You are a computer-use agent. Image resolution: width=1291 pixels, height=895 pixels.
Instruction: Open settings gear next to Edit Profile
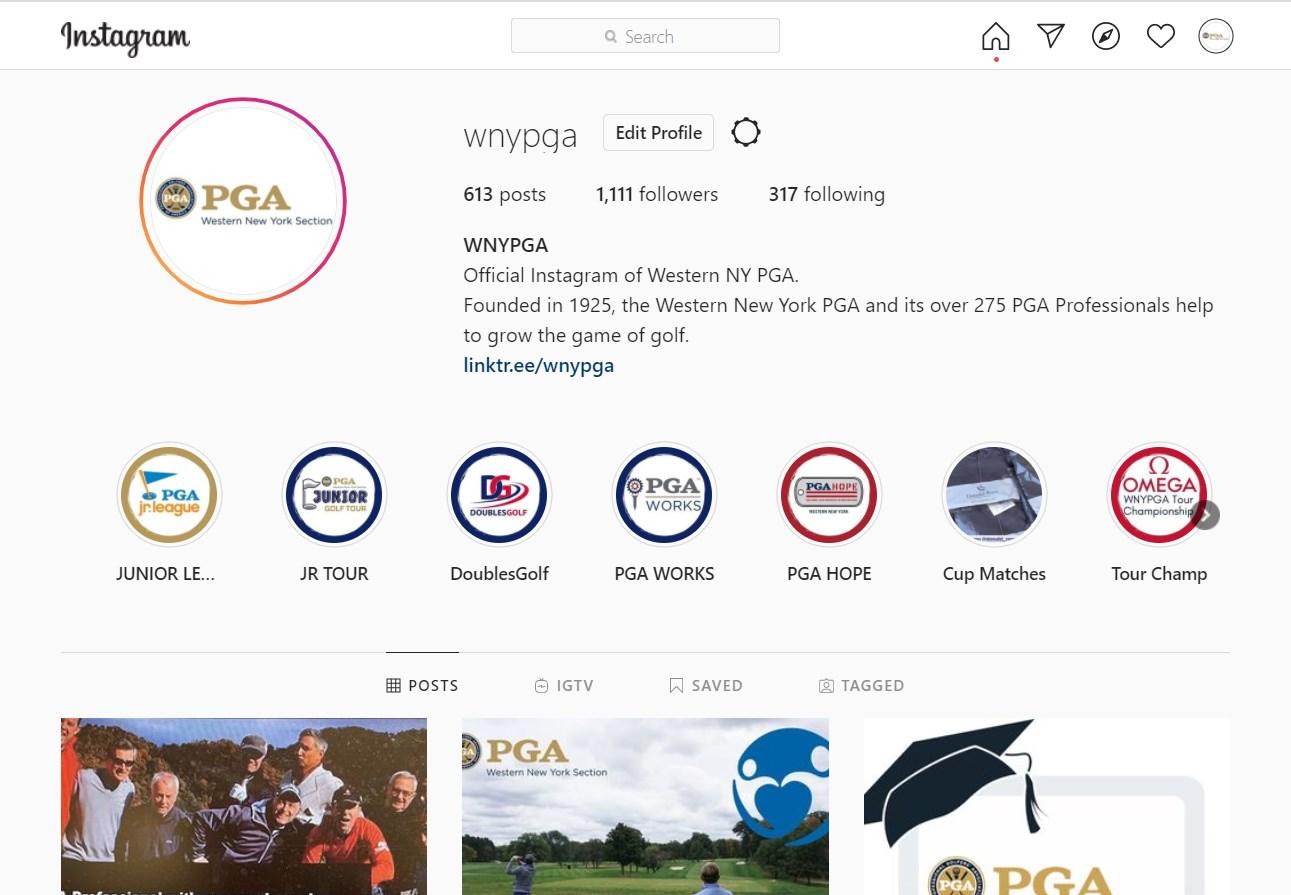pos(746,132)
